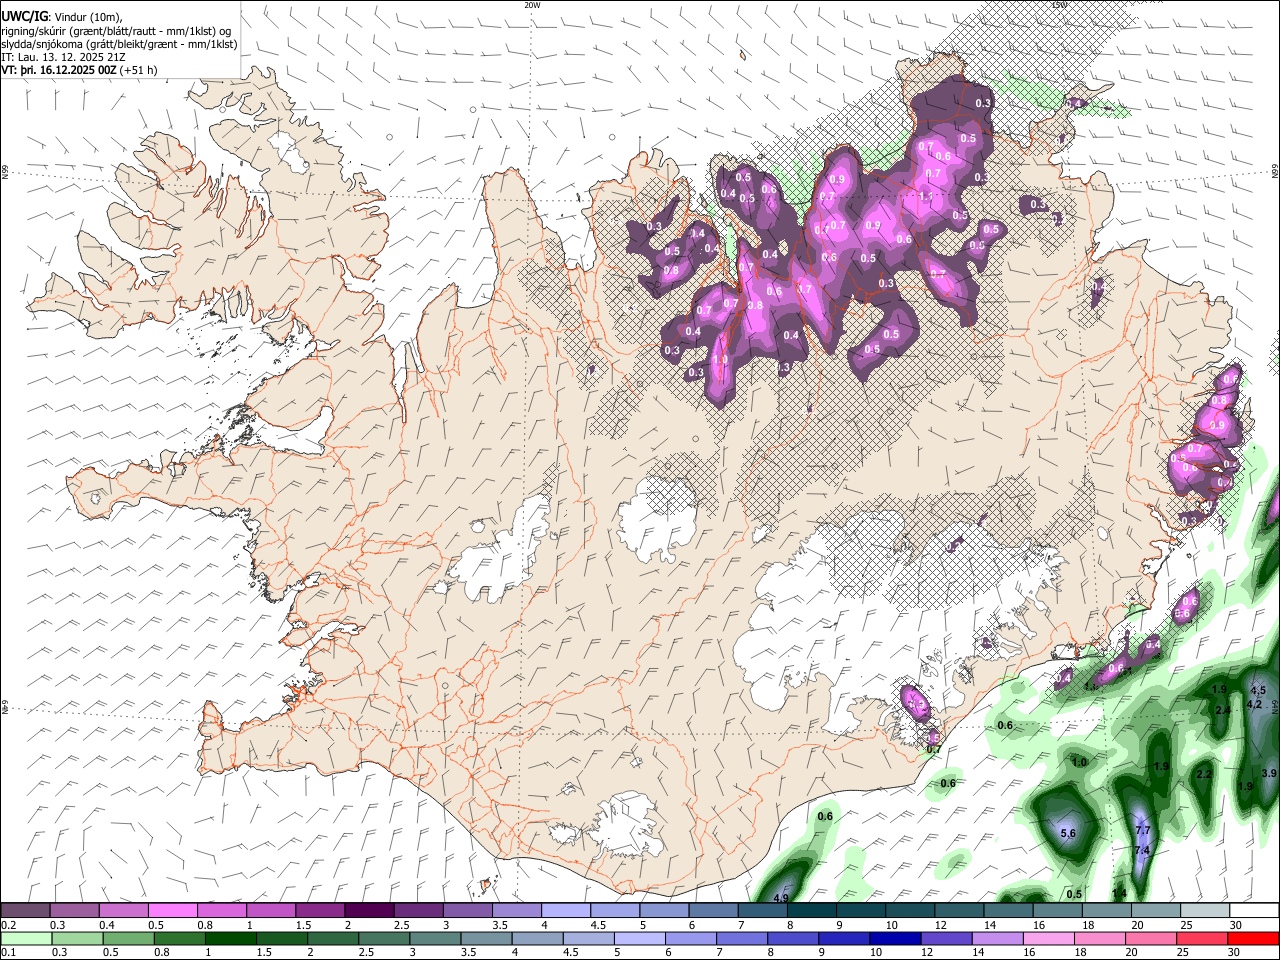Select pink lower legend swatch above 18

click(1100, 938)
